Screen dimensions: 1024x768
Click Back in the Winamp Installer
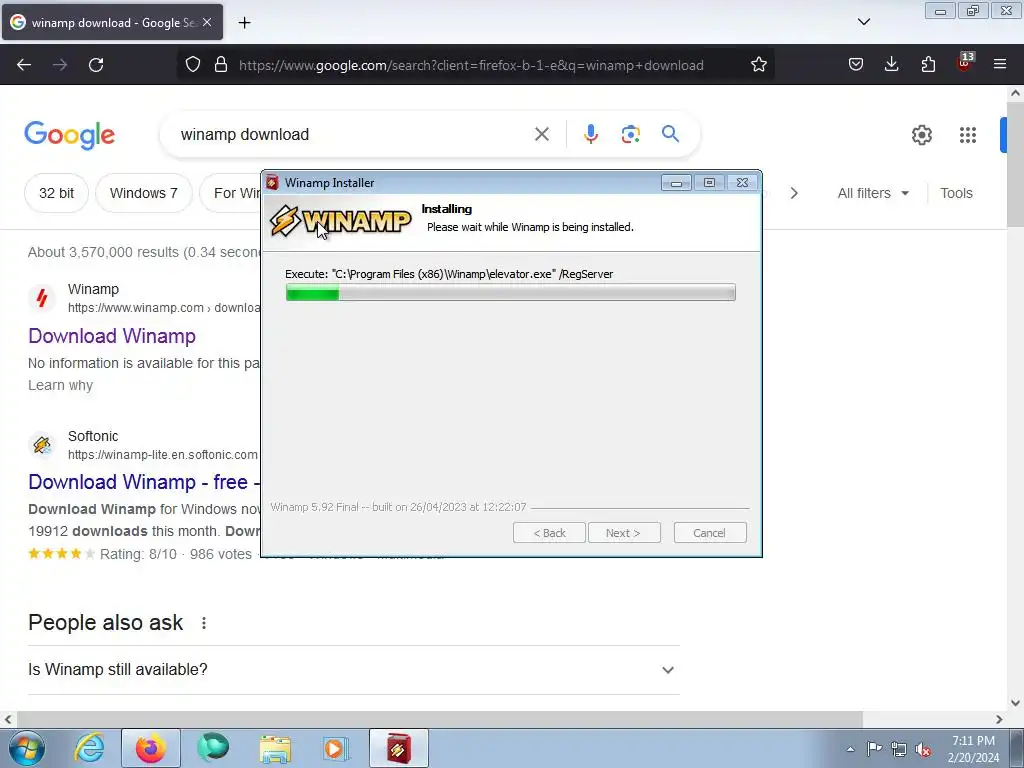[x=549, y=533]
